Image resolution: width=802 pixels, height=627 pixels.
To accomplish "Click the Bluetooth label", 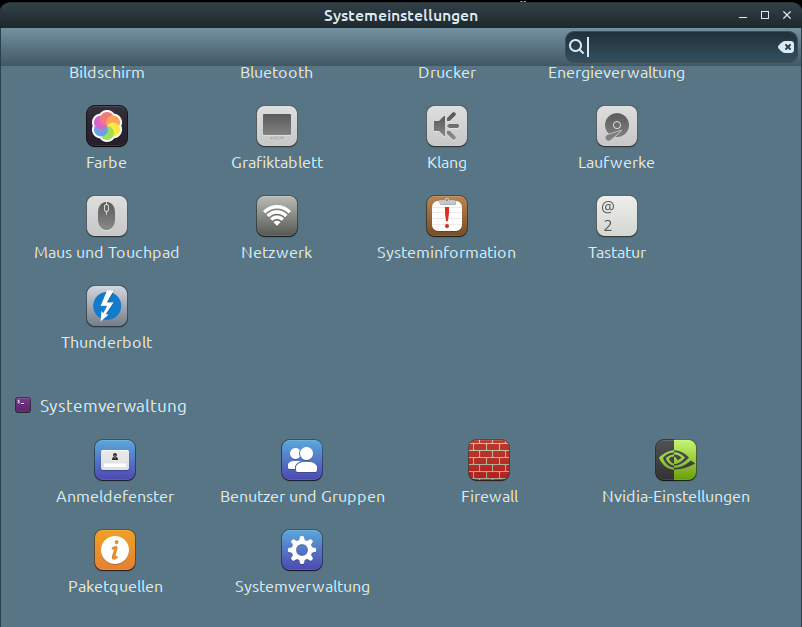I will tap(277, 73).
